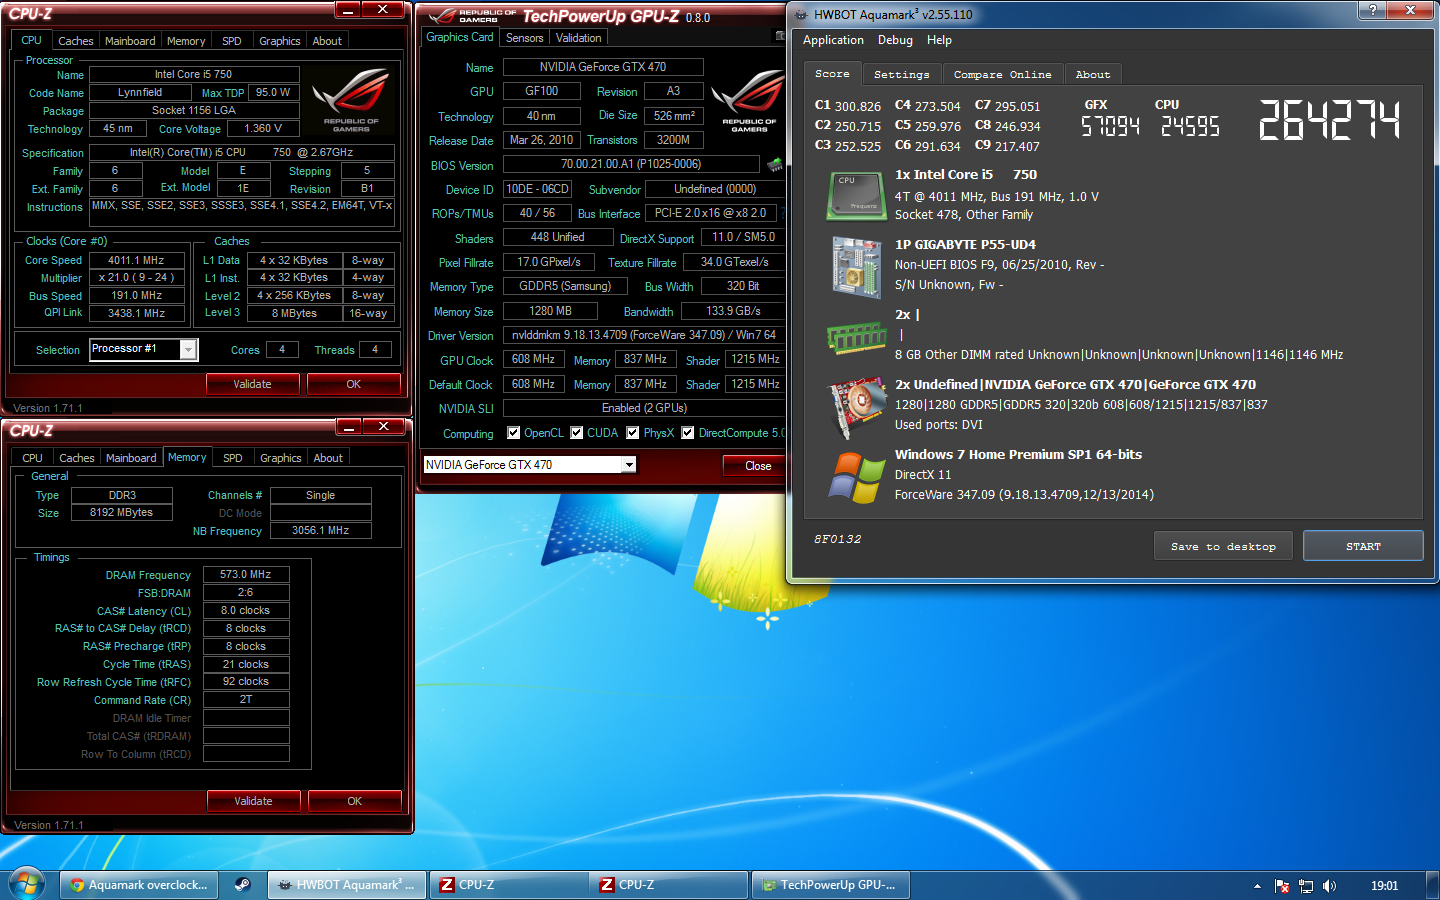The width and height of the screenshot is (1440, 900).
Task: Click the graphics card icon beside GeForce GTX 470
Action: [x=857, y=407]
